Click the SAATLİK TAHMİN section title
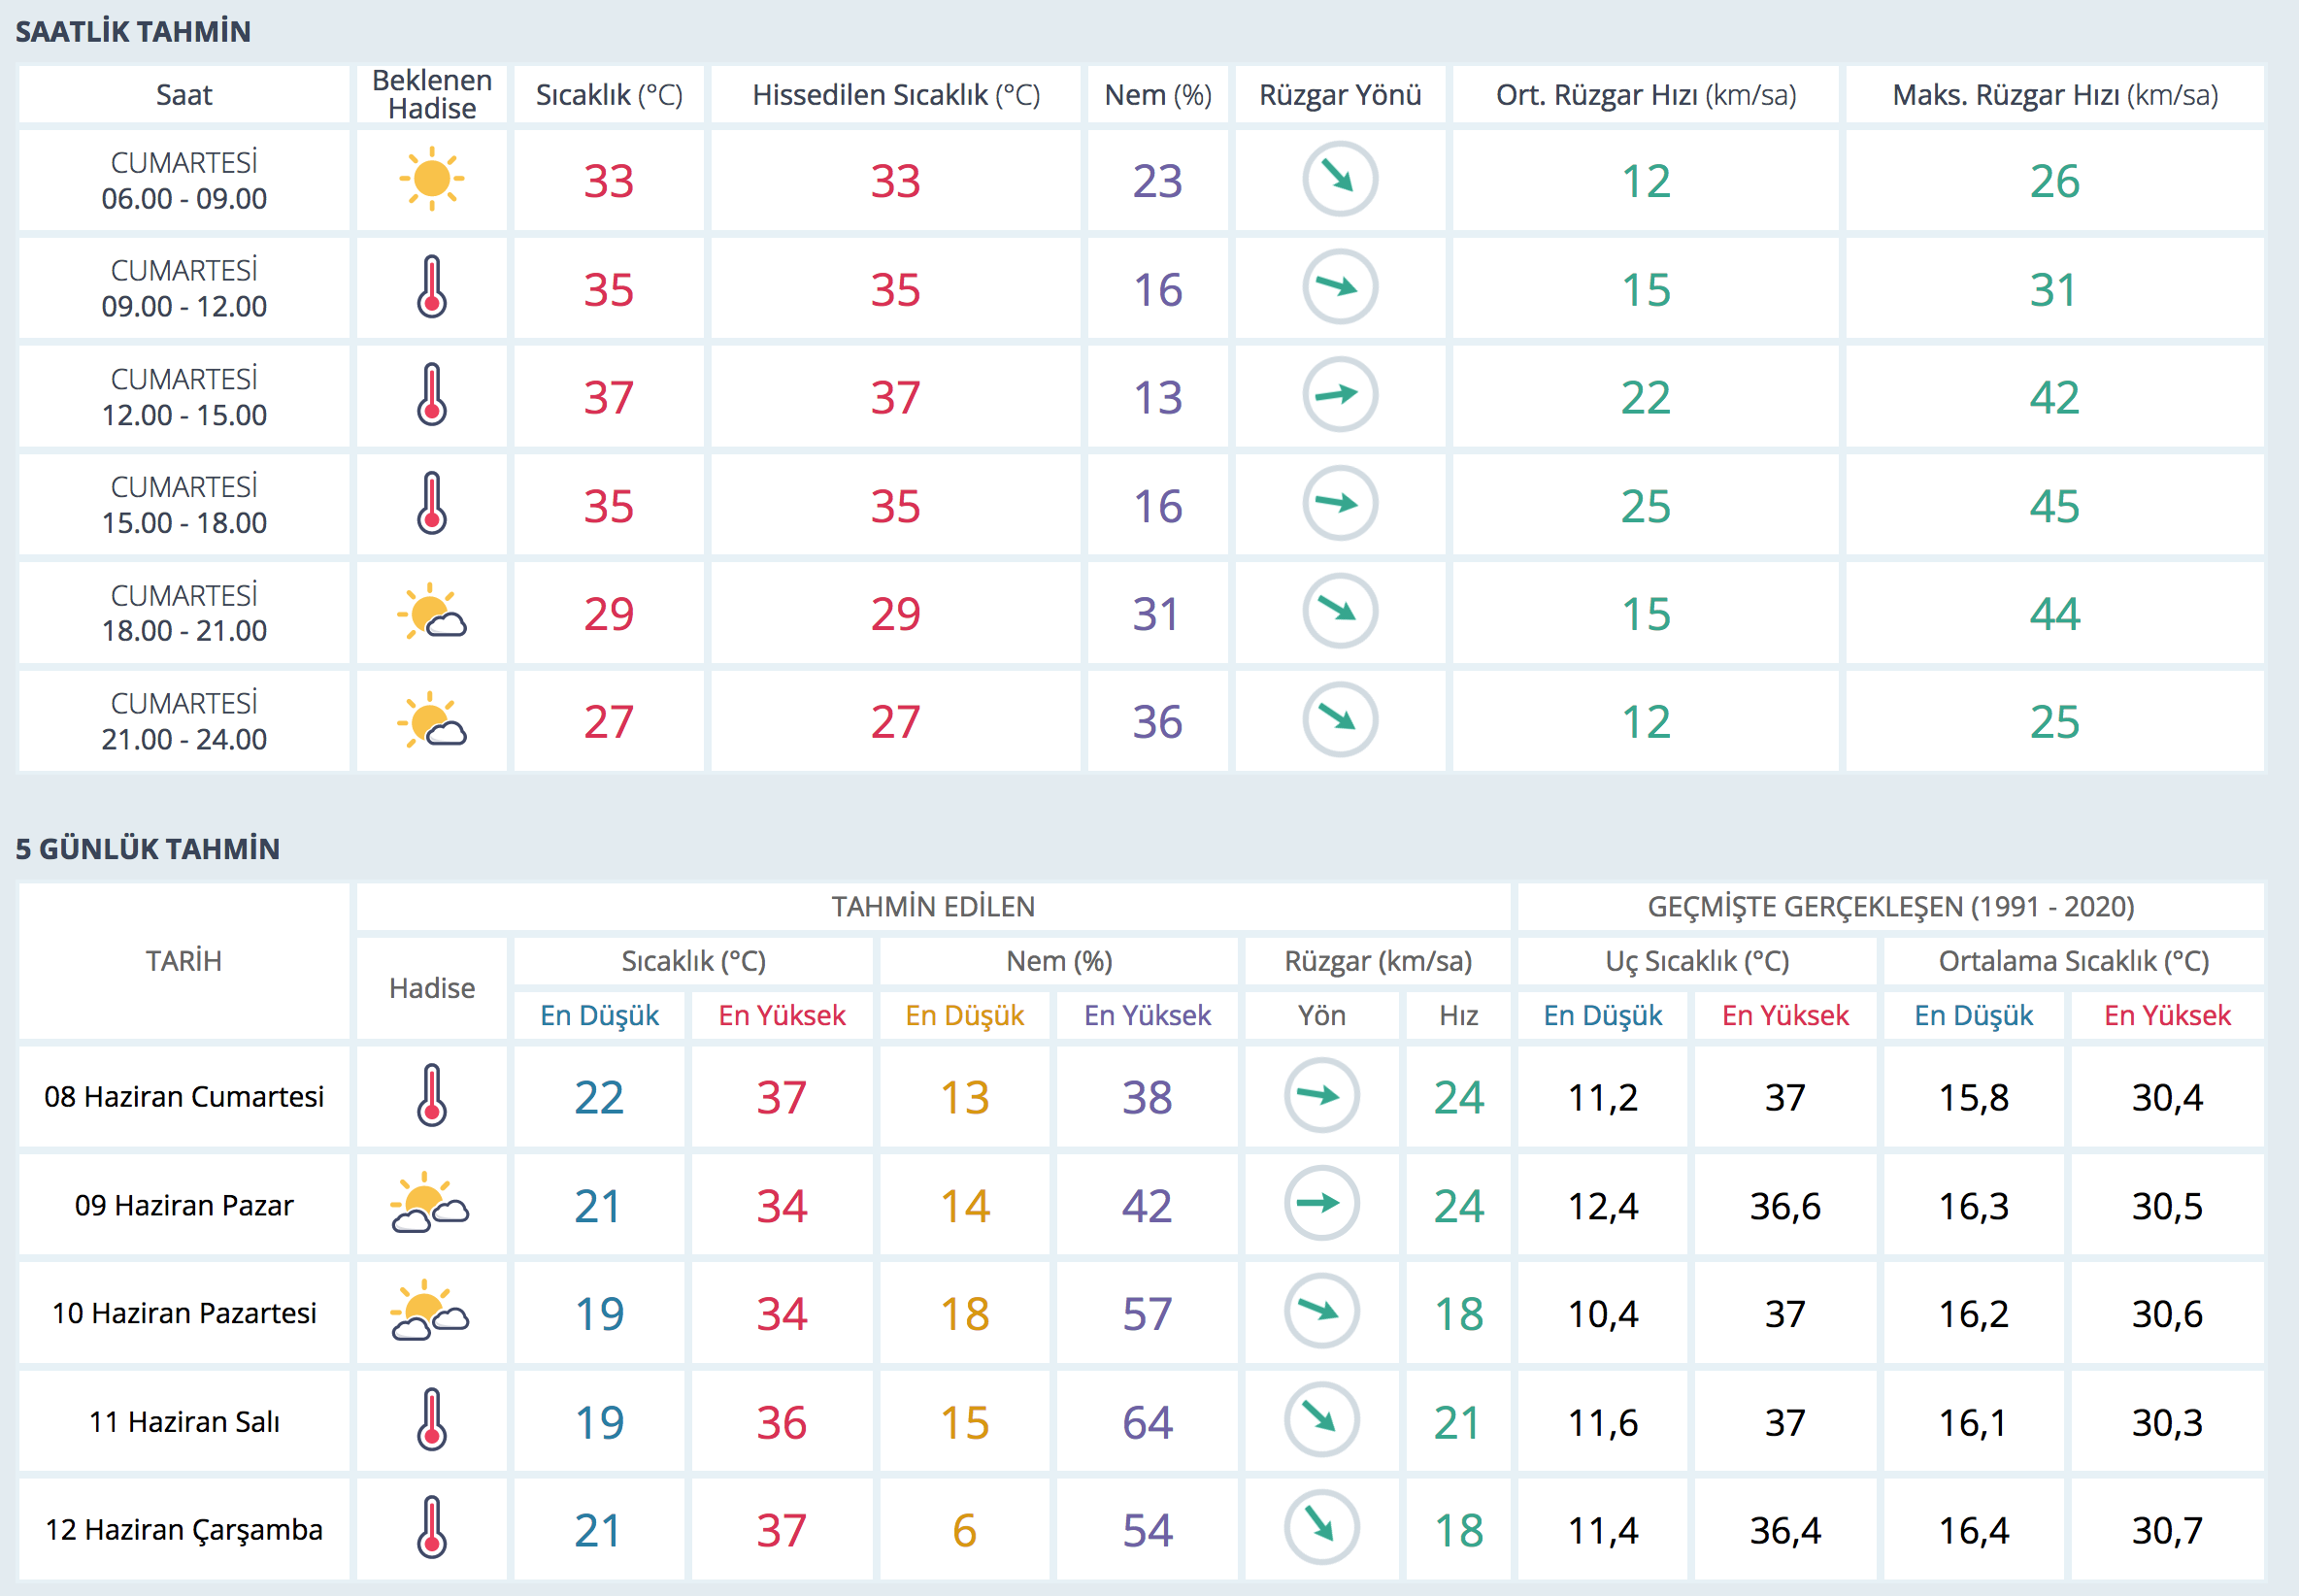Image resolution: width=2299 pixels, height=1596 pixels. pyautogui.click(x=133, y=32)
